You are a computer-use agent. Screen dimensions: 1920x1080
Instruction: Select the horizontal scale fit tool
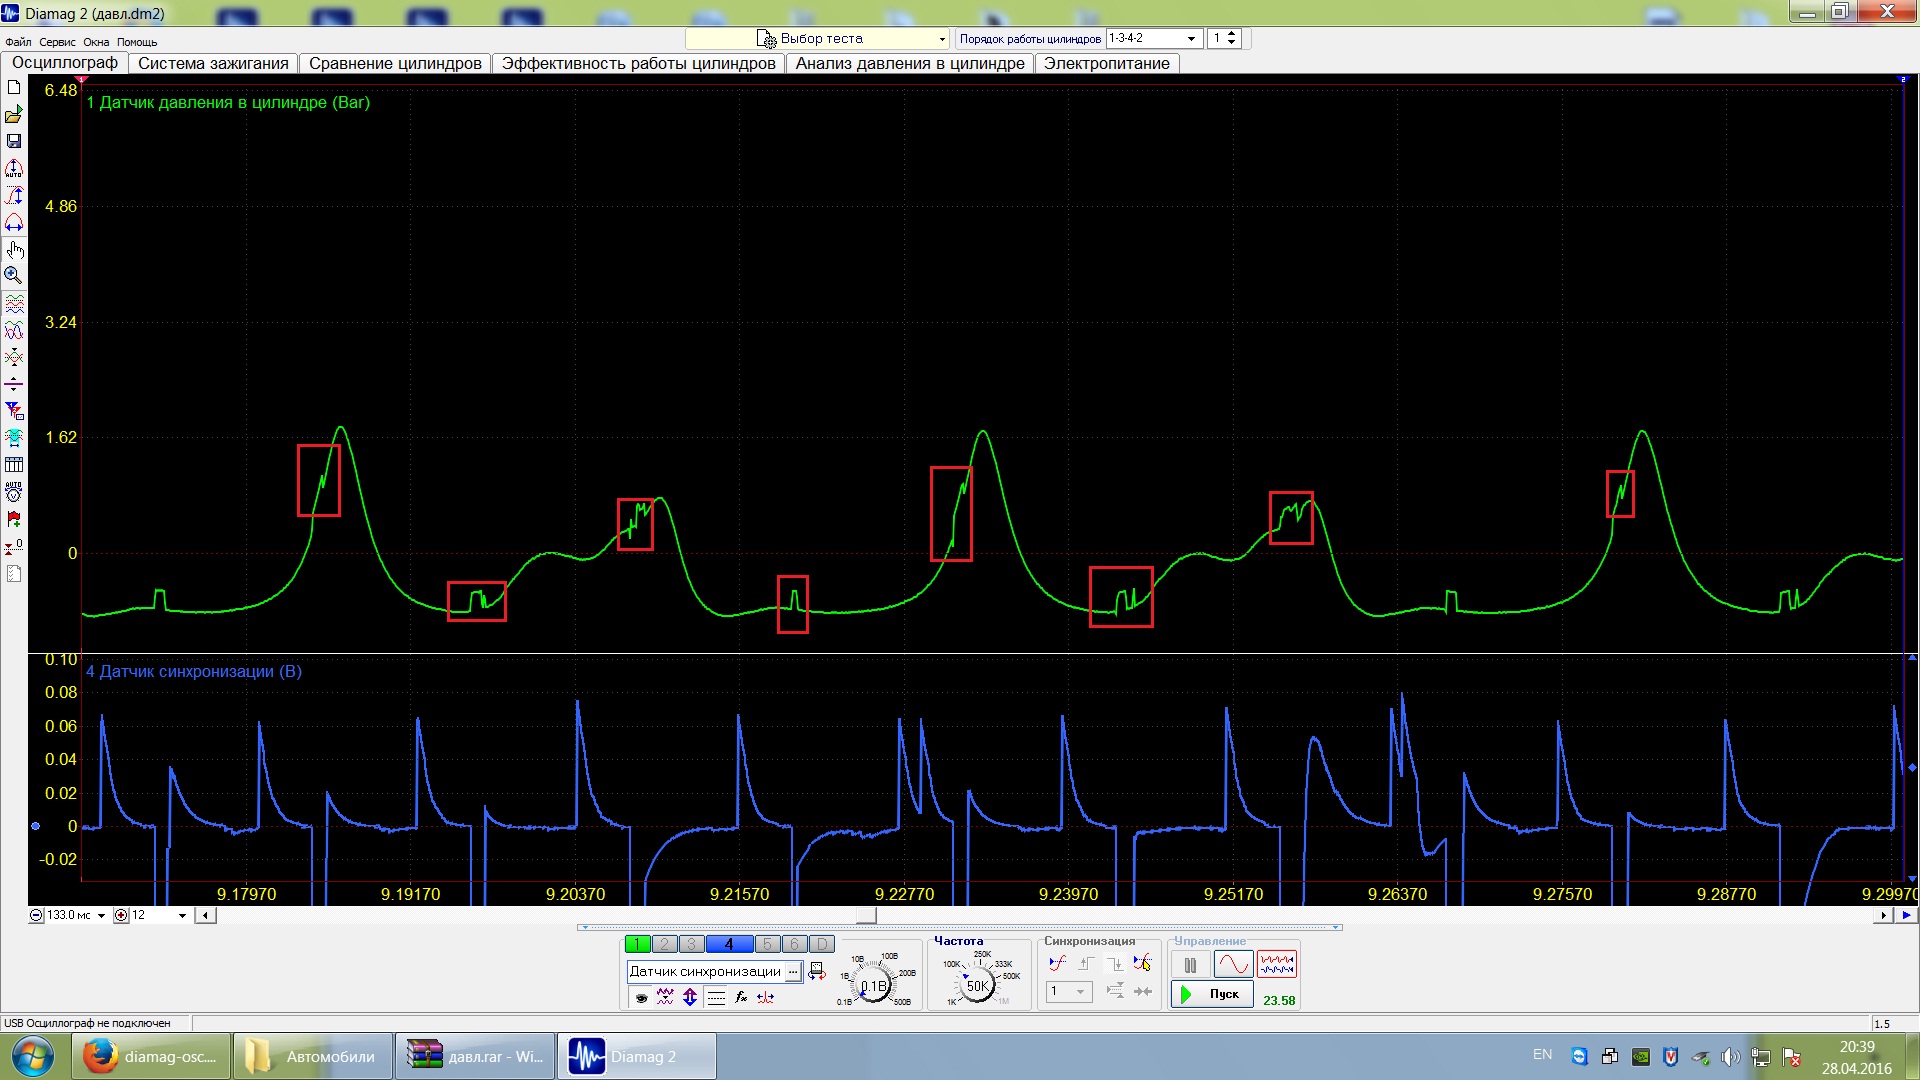click(14, 223)
